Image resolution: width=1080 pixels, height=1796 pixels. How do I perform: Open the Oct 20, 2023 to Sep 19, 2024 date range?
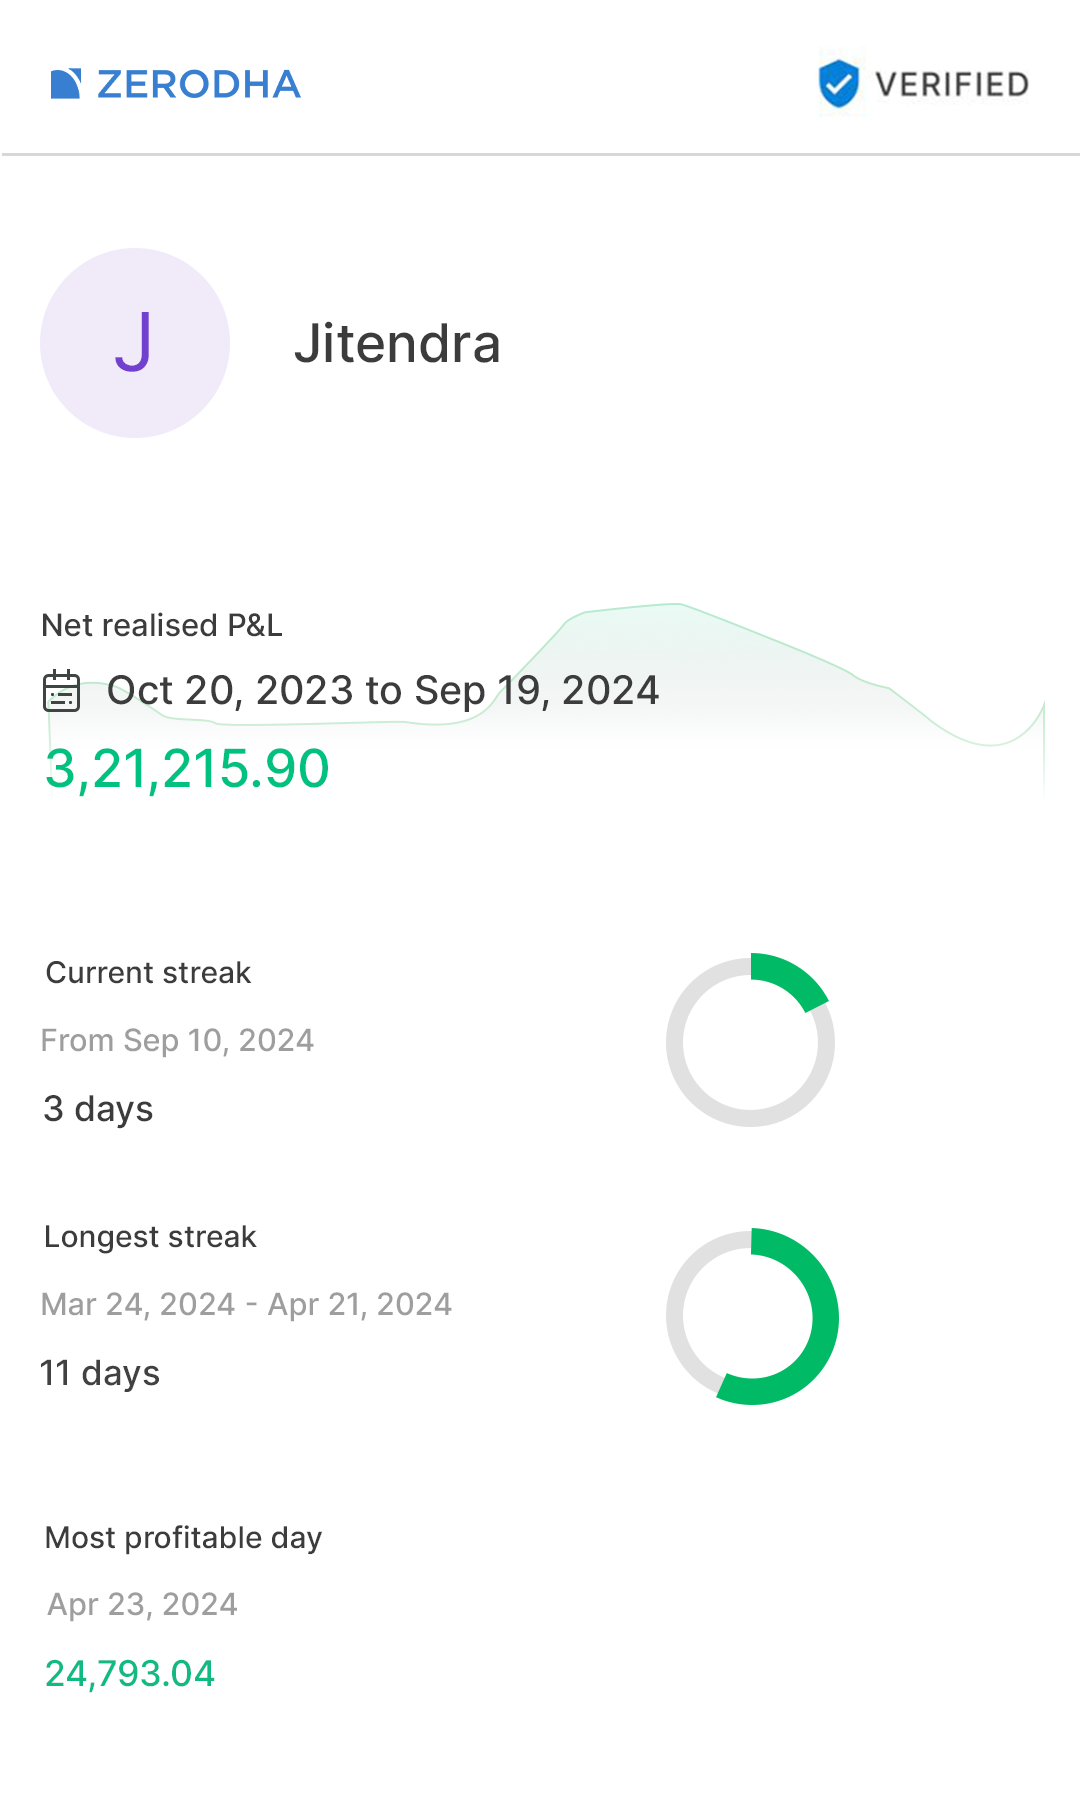383,690
